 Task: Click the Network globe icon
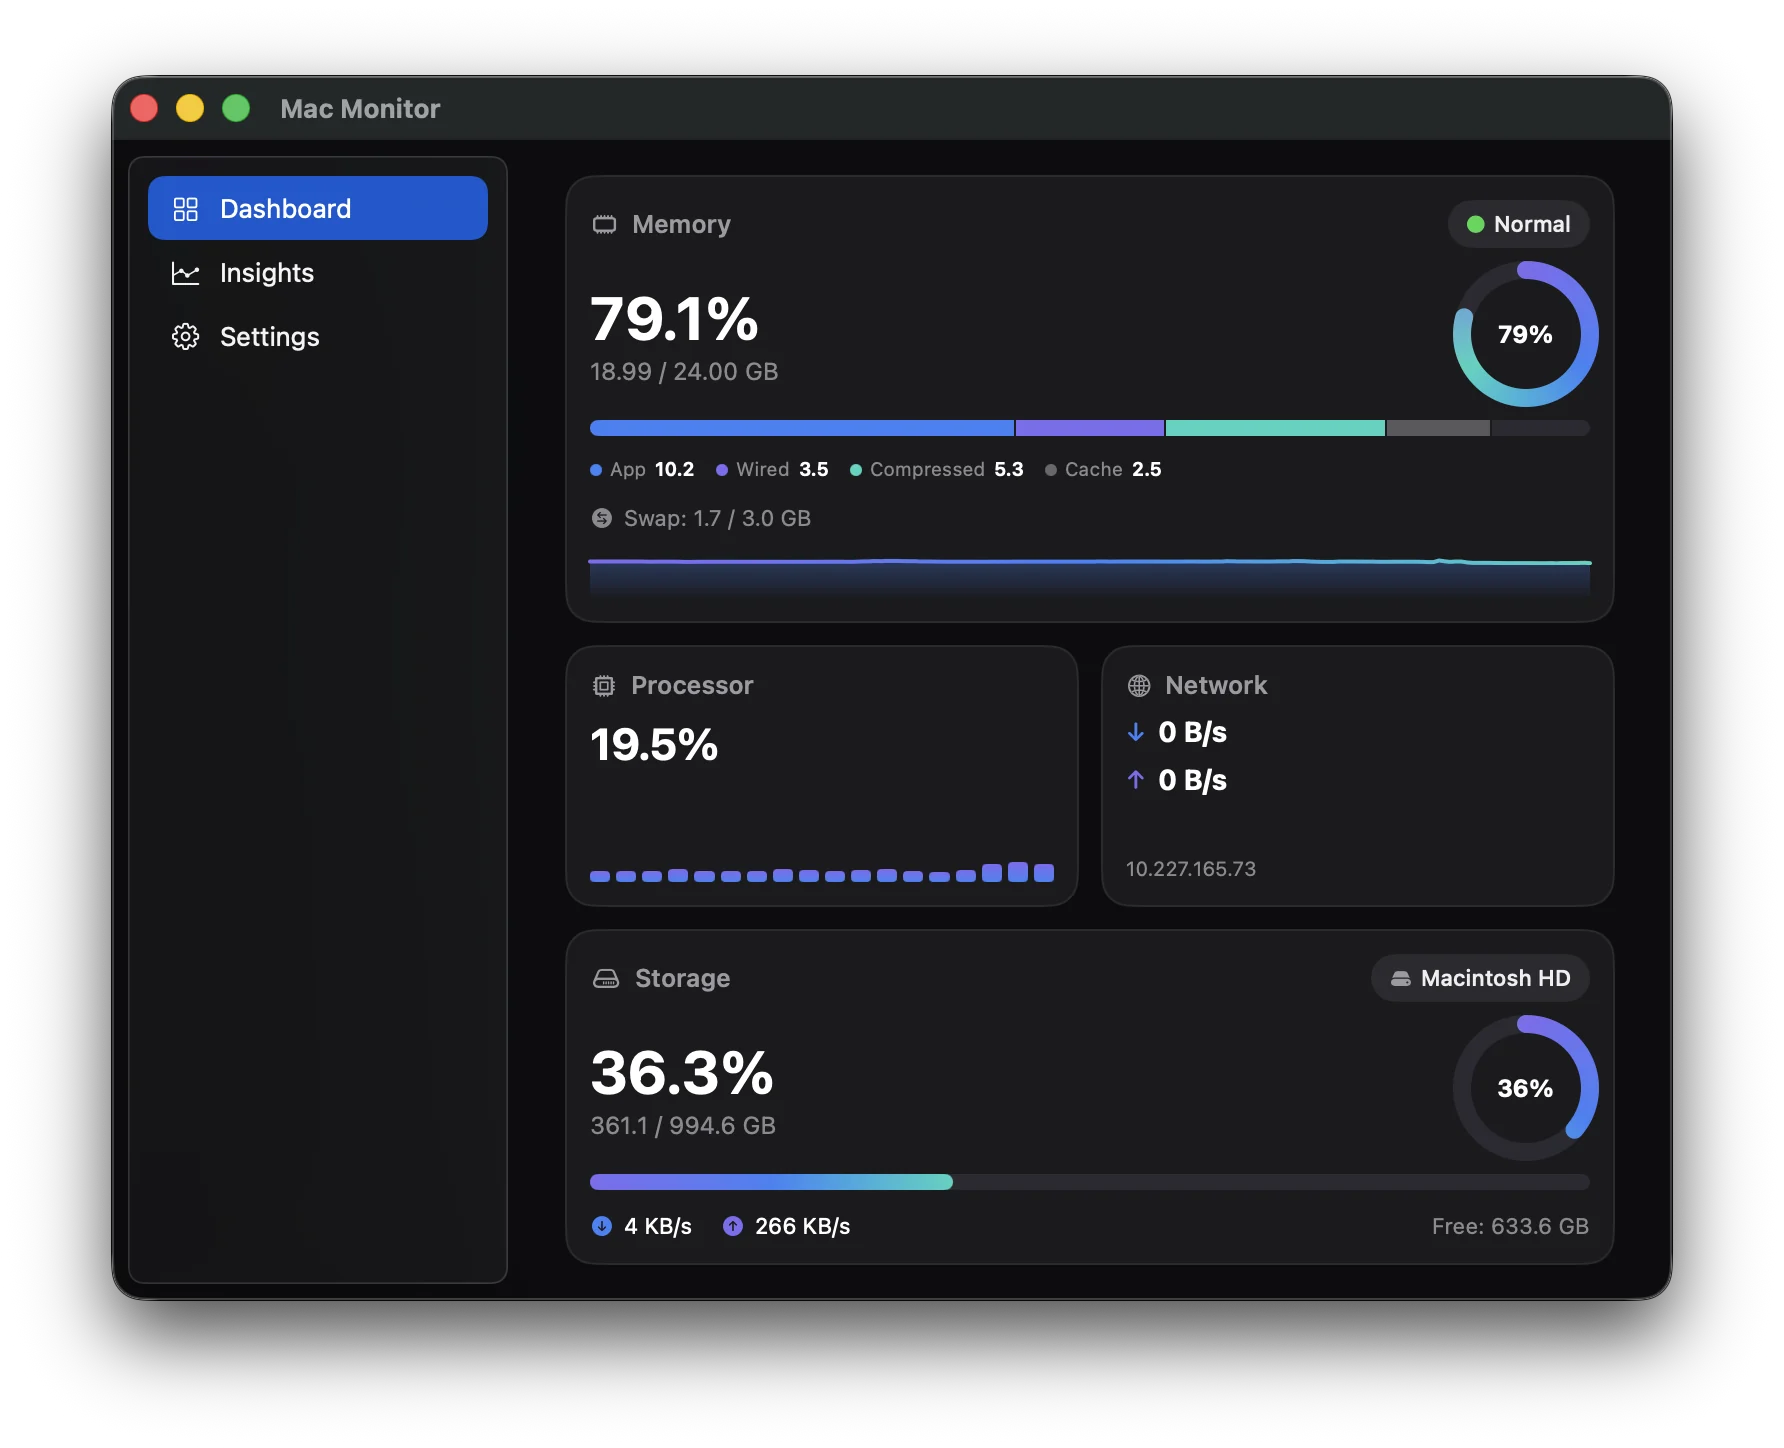1139,685
